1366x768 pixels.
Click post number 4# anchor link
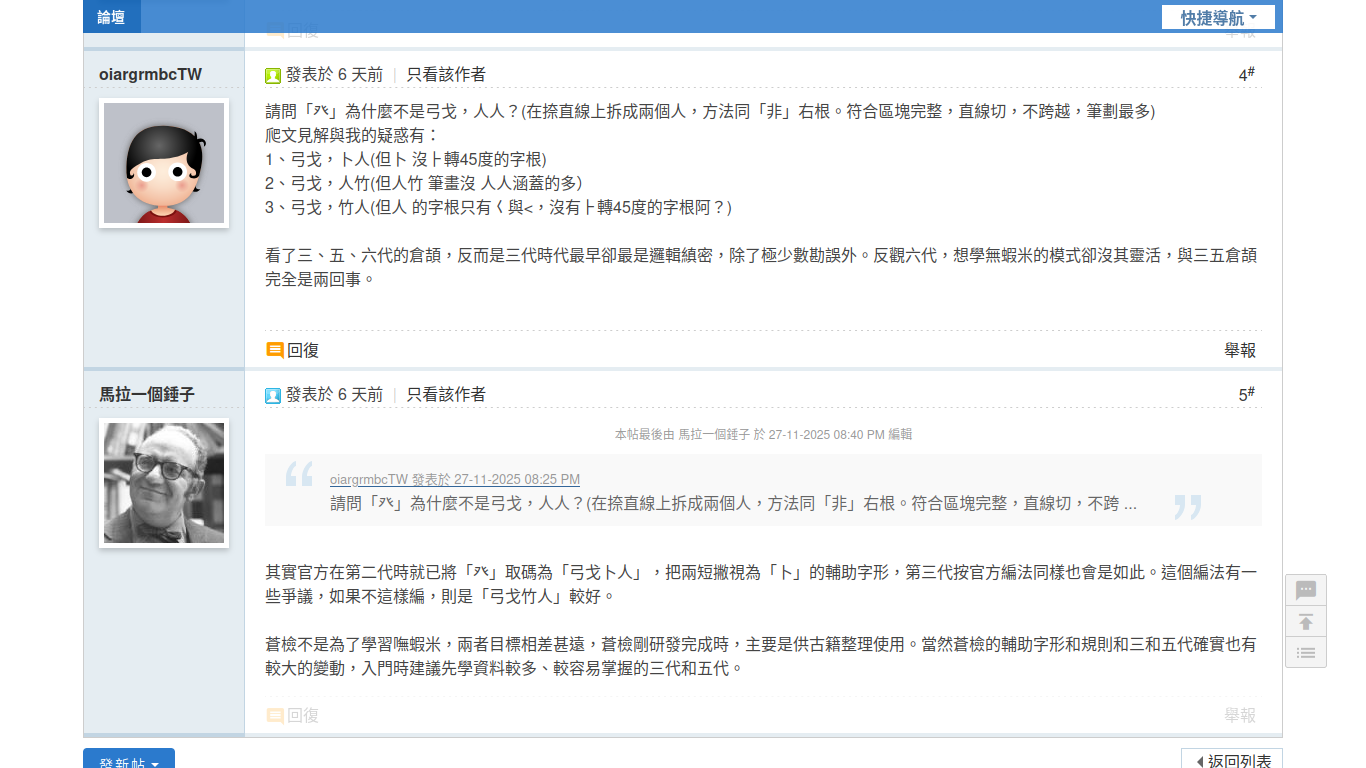pos(1246,72)
